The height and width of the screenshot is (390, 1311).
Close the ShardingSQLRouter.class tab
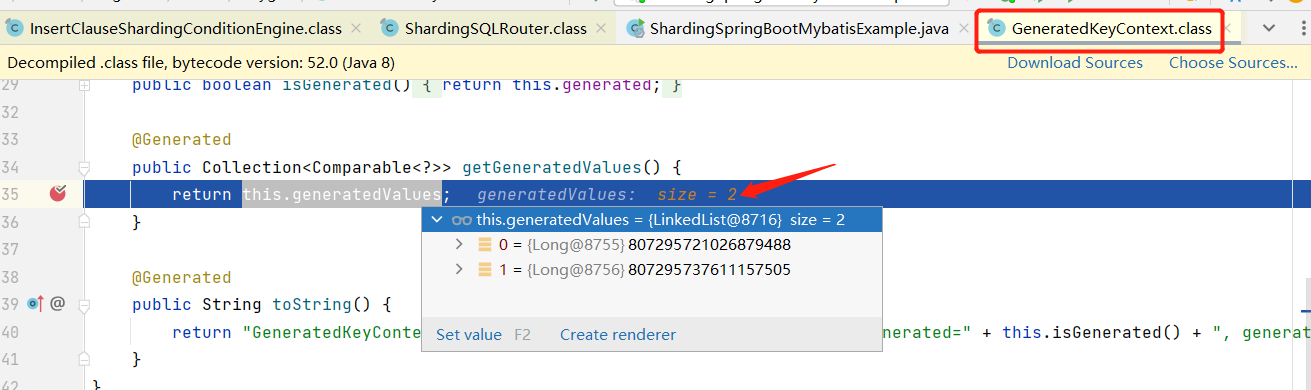tap(601, 28)
